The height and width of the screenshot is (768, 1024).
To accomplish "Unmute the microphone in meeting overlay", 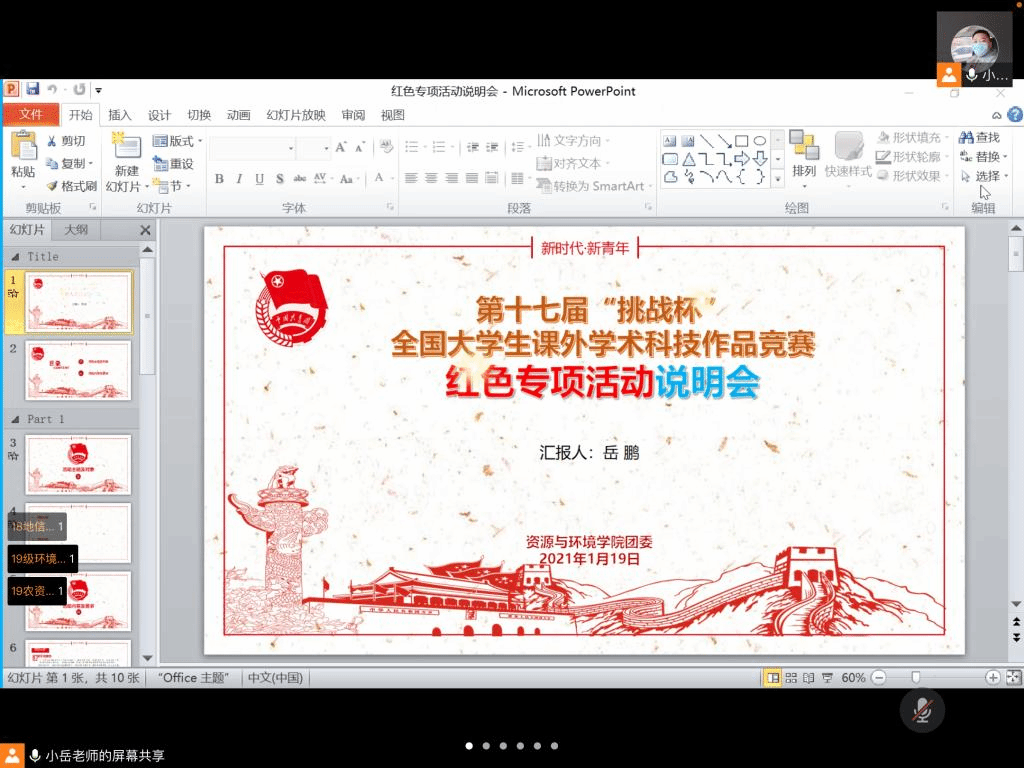I will (x=922, y=710).
